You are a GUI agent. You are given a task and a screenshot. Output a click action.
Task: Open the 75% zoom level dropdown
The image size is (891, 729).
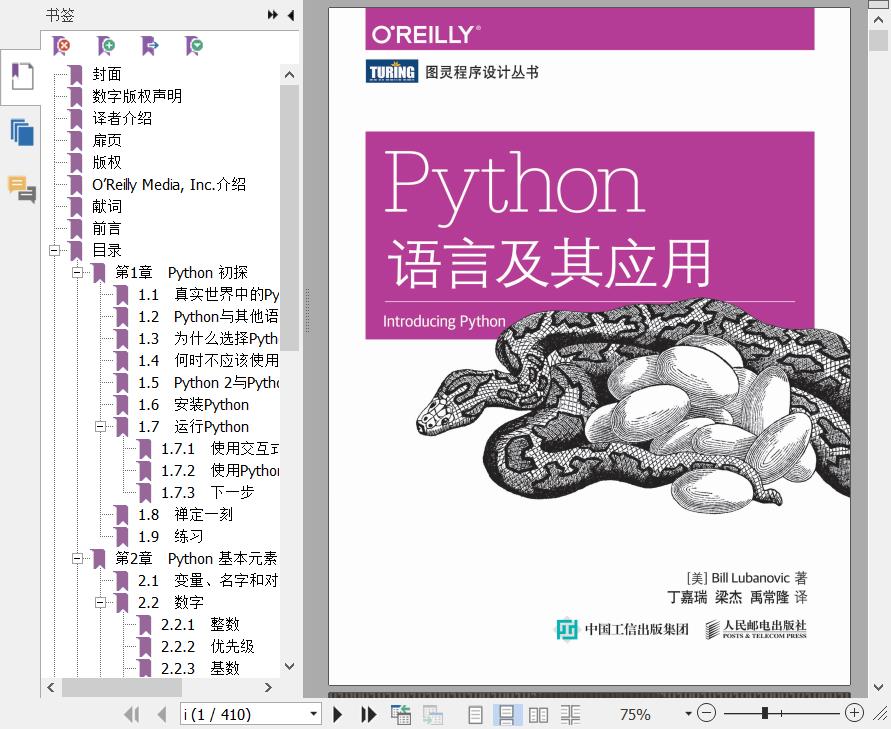[x=688, y=714]
